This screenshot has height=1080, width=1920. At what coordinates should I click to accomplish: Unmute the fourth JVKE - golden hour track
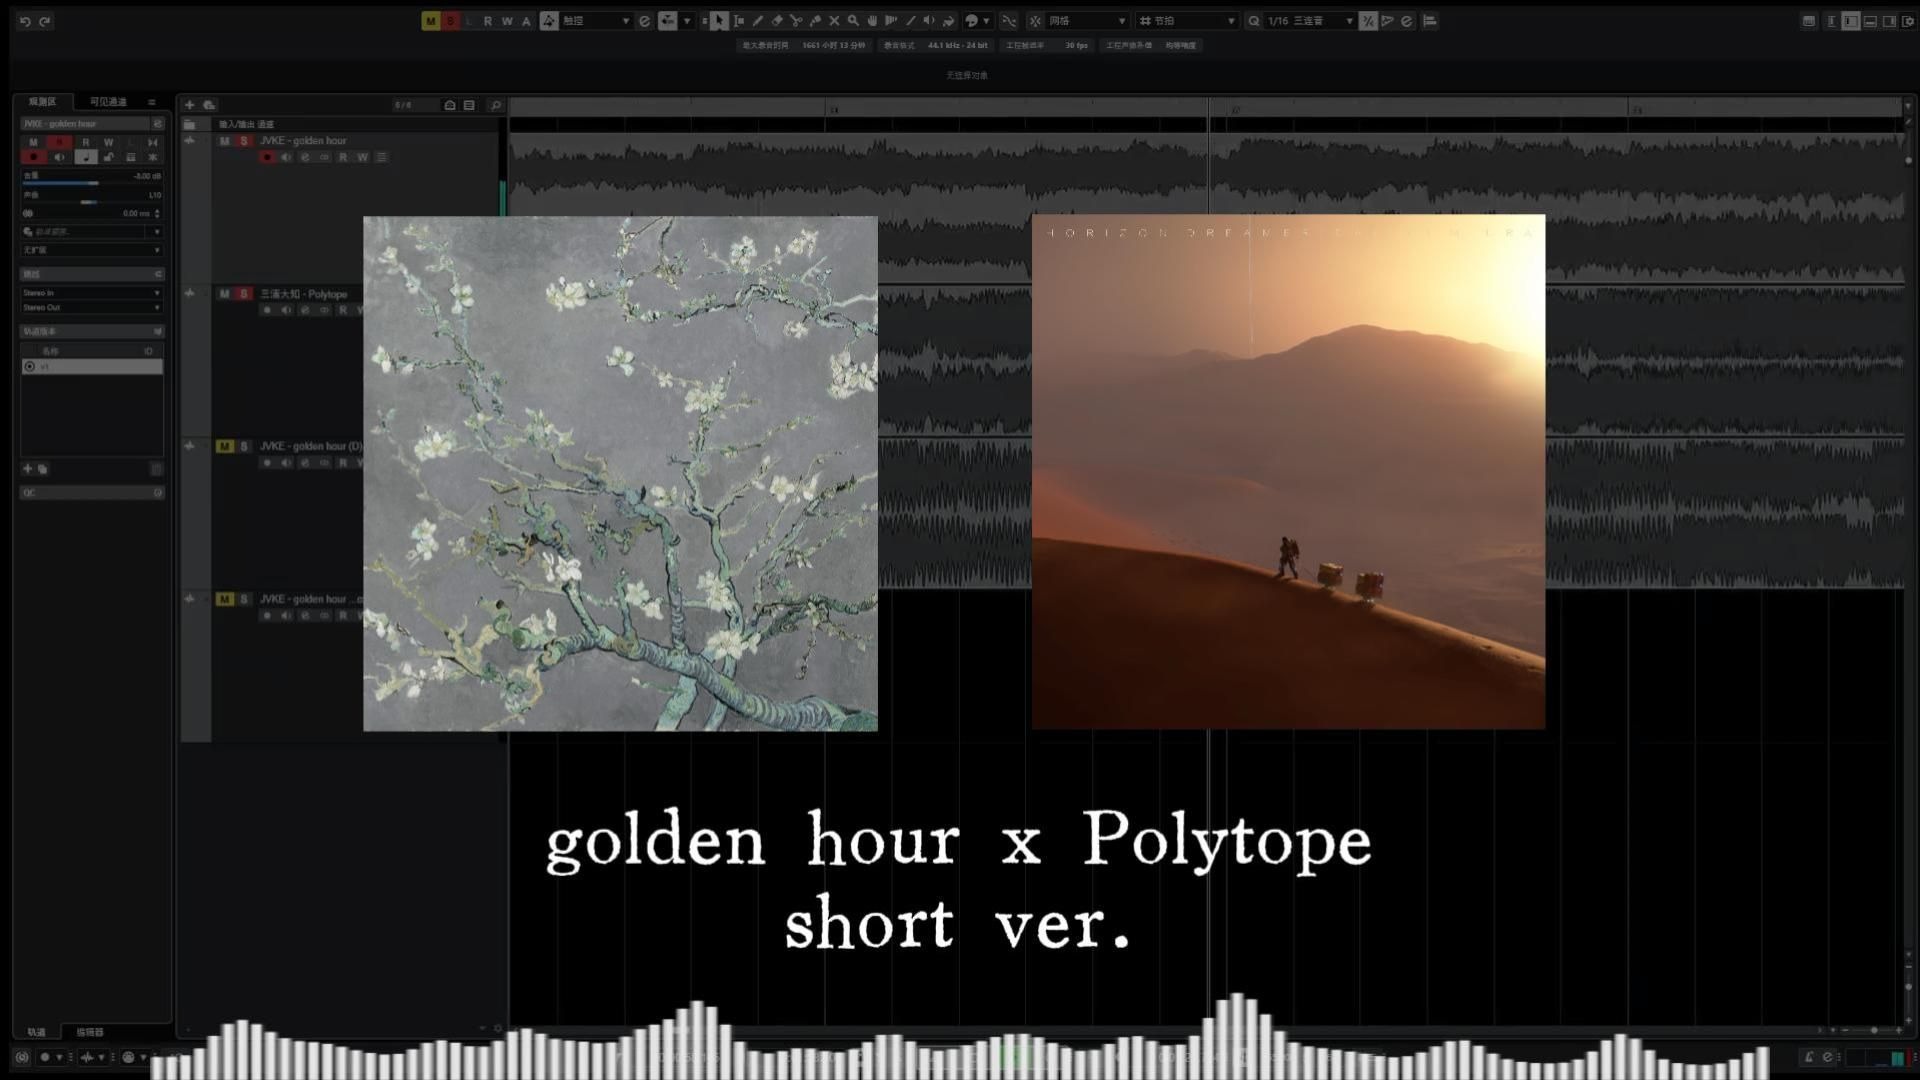click(x=224, y=599)
